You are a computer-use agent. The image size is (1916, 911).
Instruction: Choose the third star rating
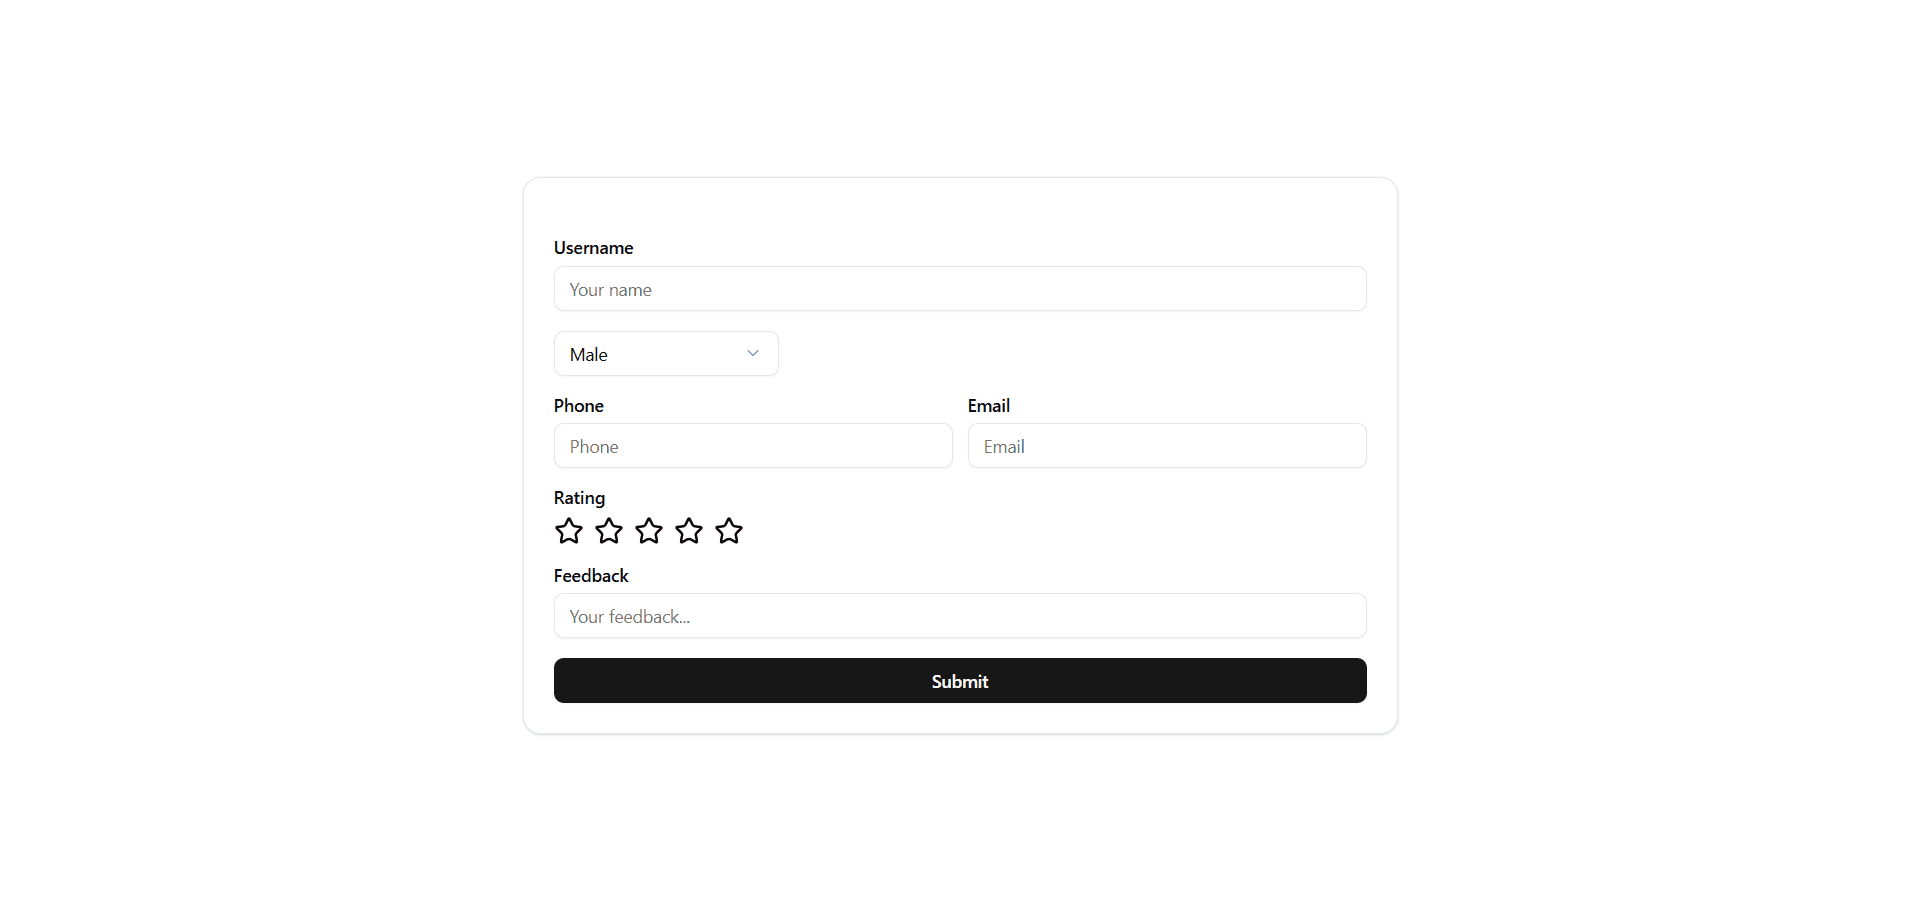tap(649, 531)
